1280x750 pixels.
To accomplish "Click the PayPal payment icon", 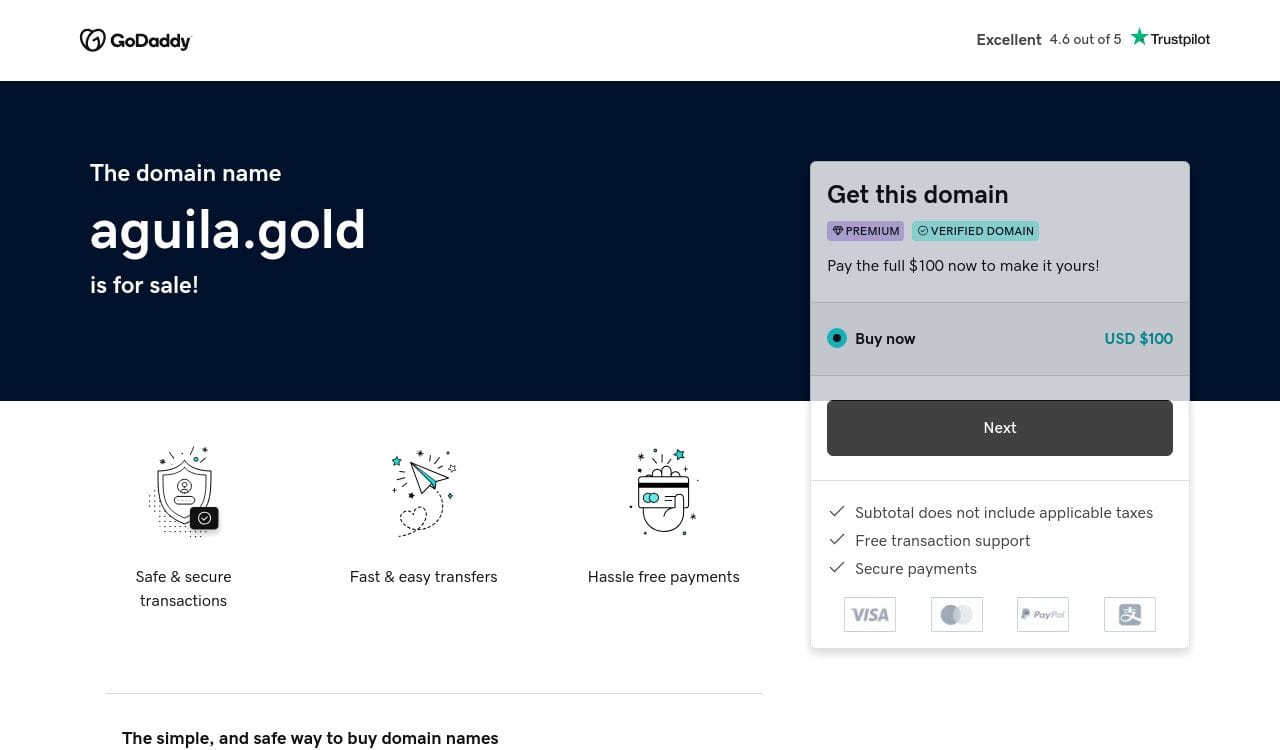I will coord(1043,614).
